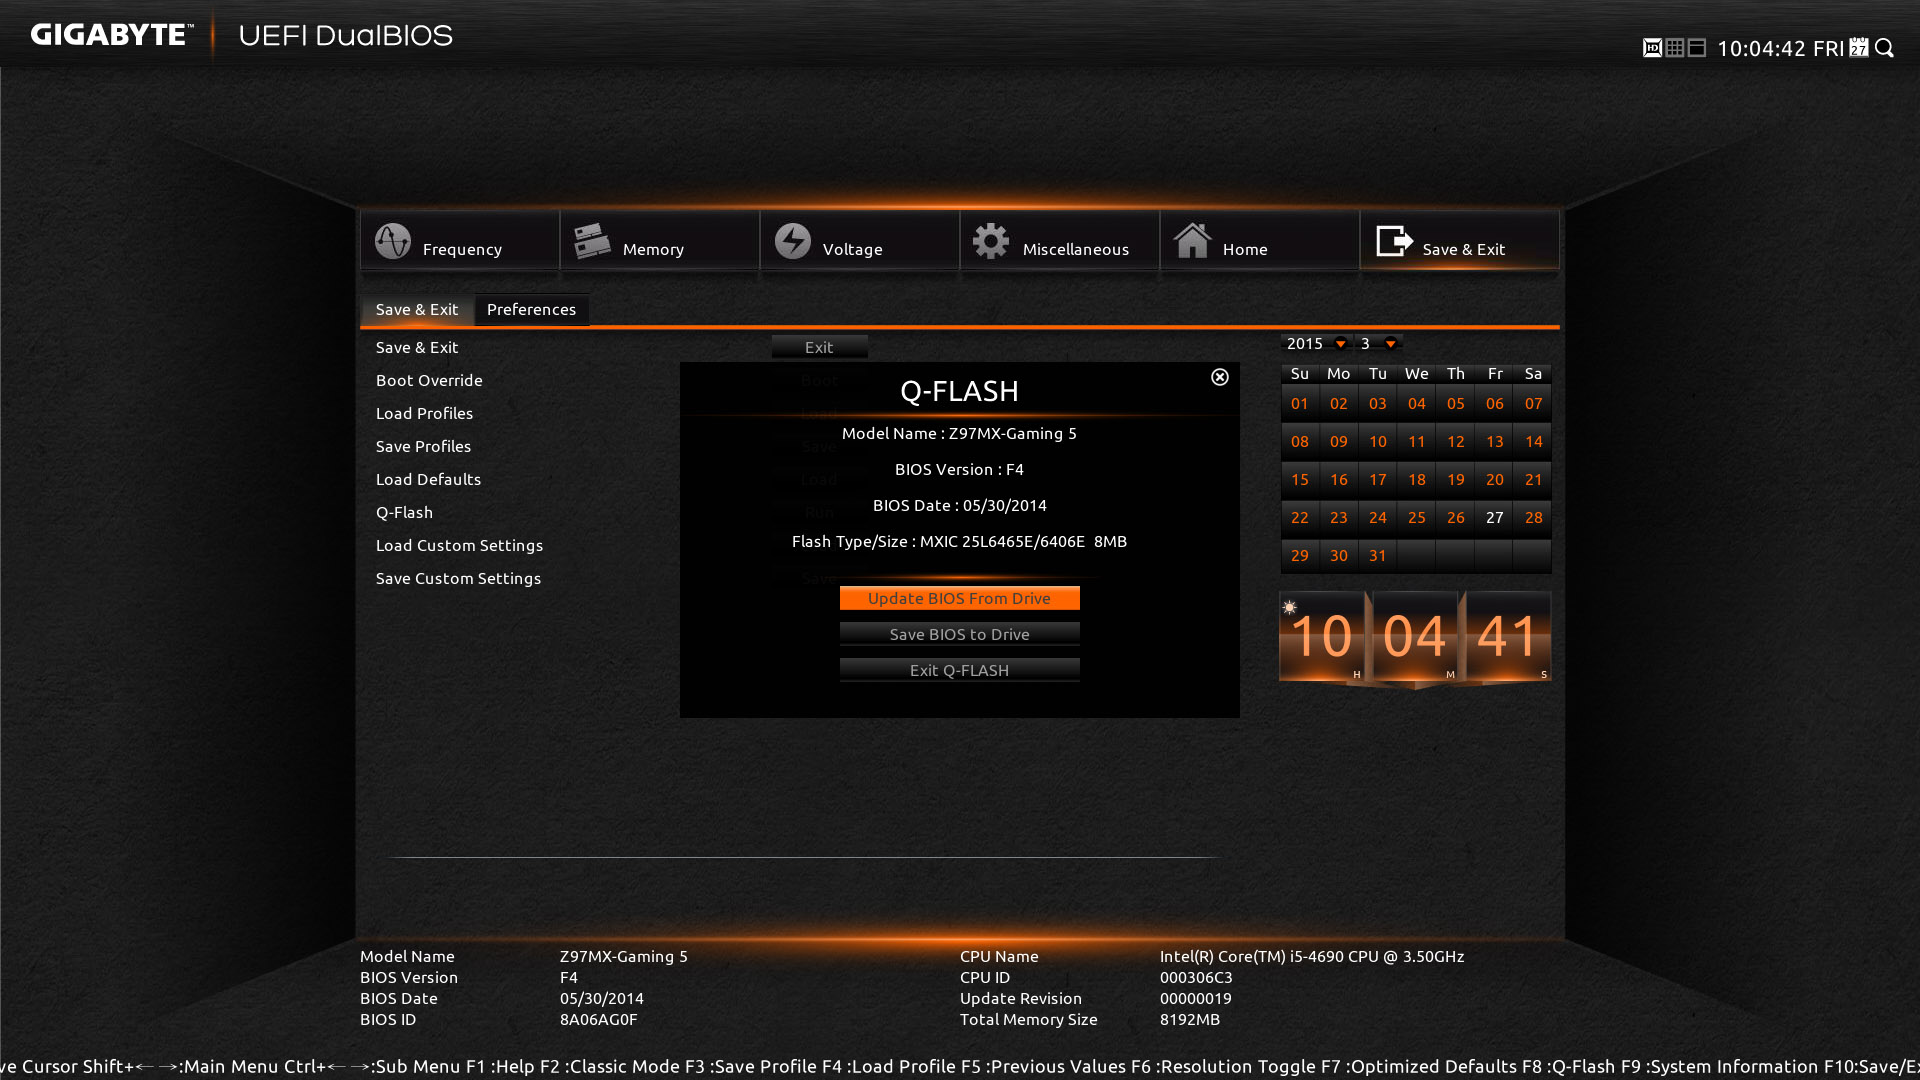Click 'BIOS Date : 05/30/2014' in dialog
This screenshot has height=1080, width=1920.
960,505
